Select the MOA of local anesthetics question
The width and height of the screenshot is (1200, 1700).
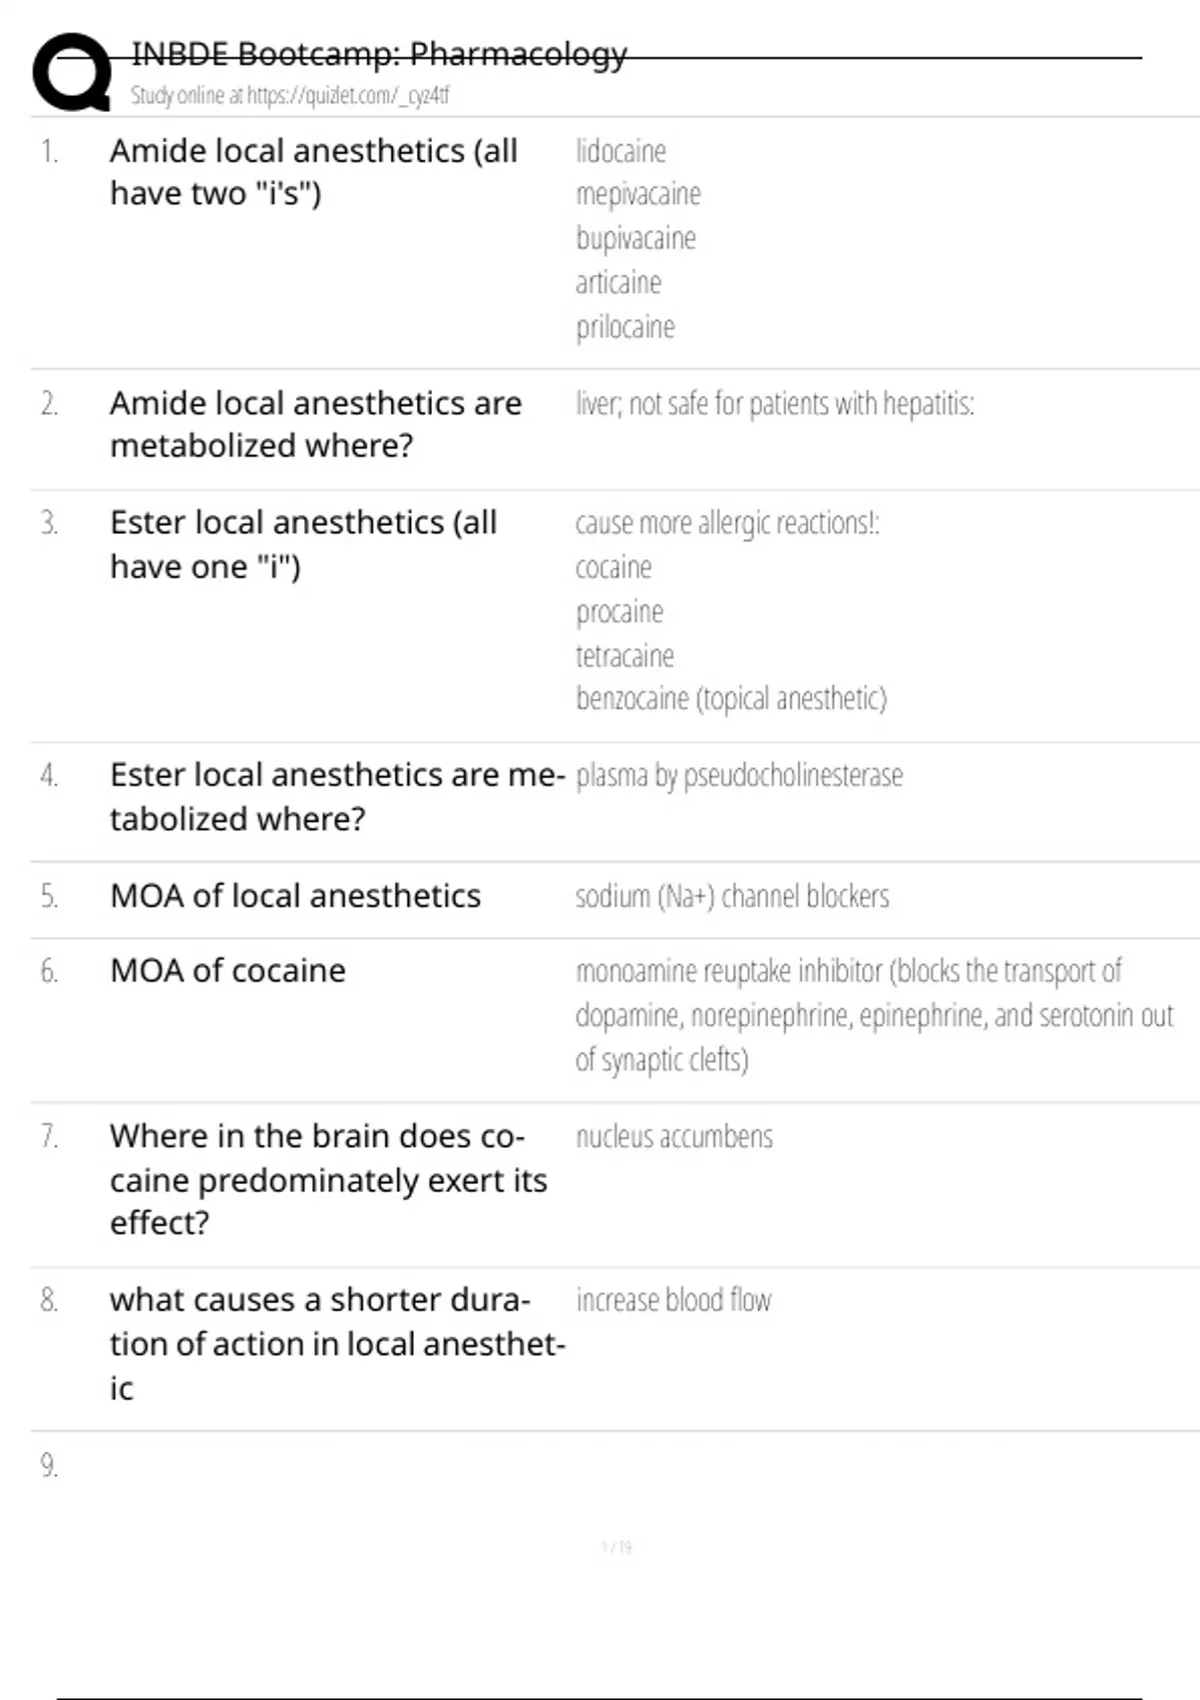point(295,896)
